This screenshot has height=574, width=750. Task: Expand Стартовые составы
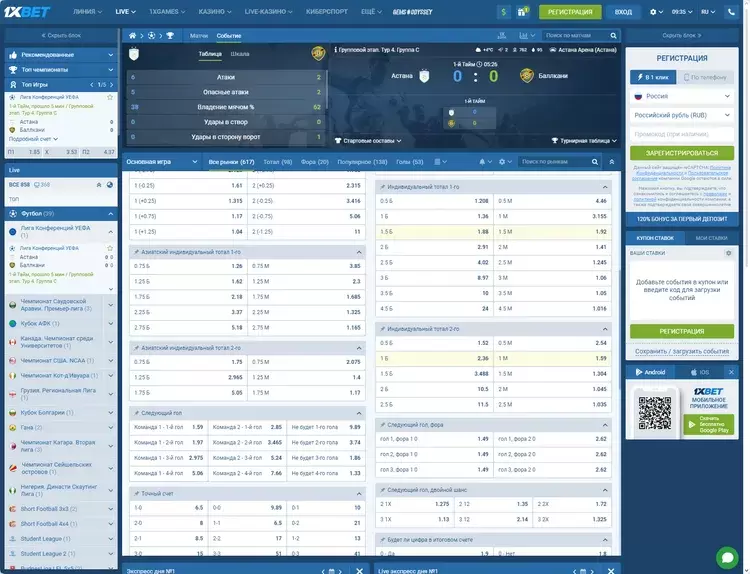point(368,141)
